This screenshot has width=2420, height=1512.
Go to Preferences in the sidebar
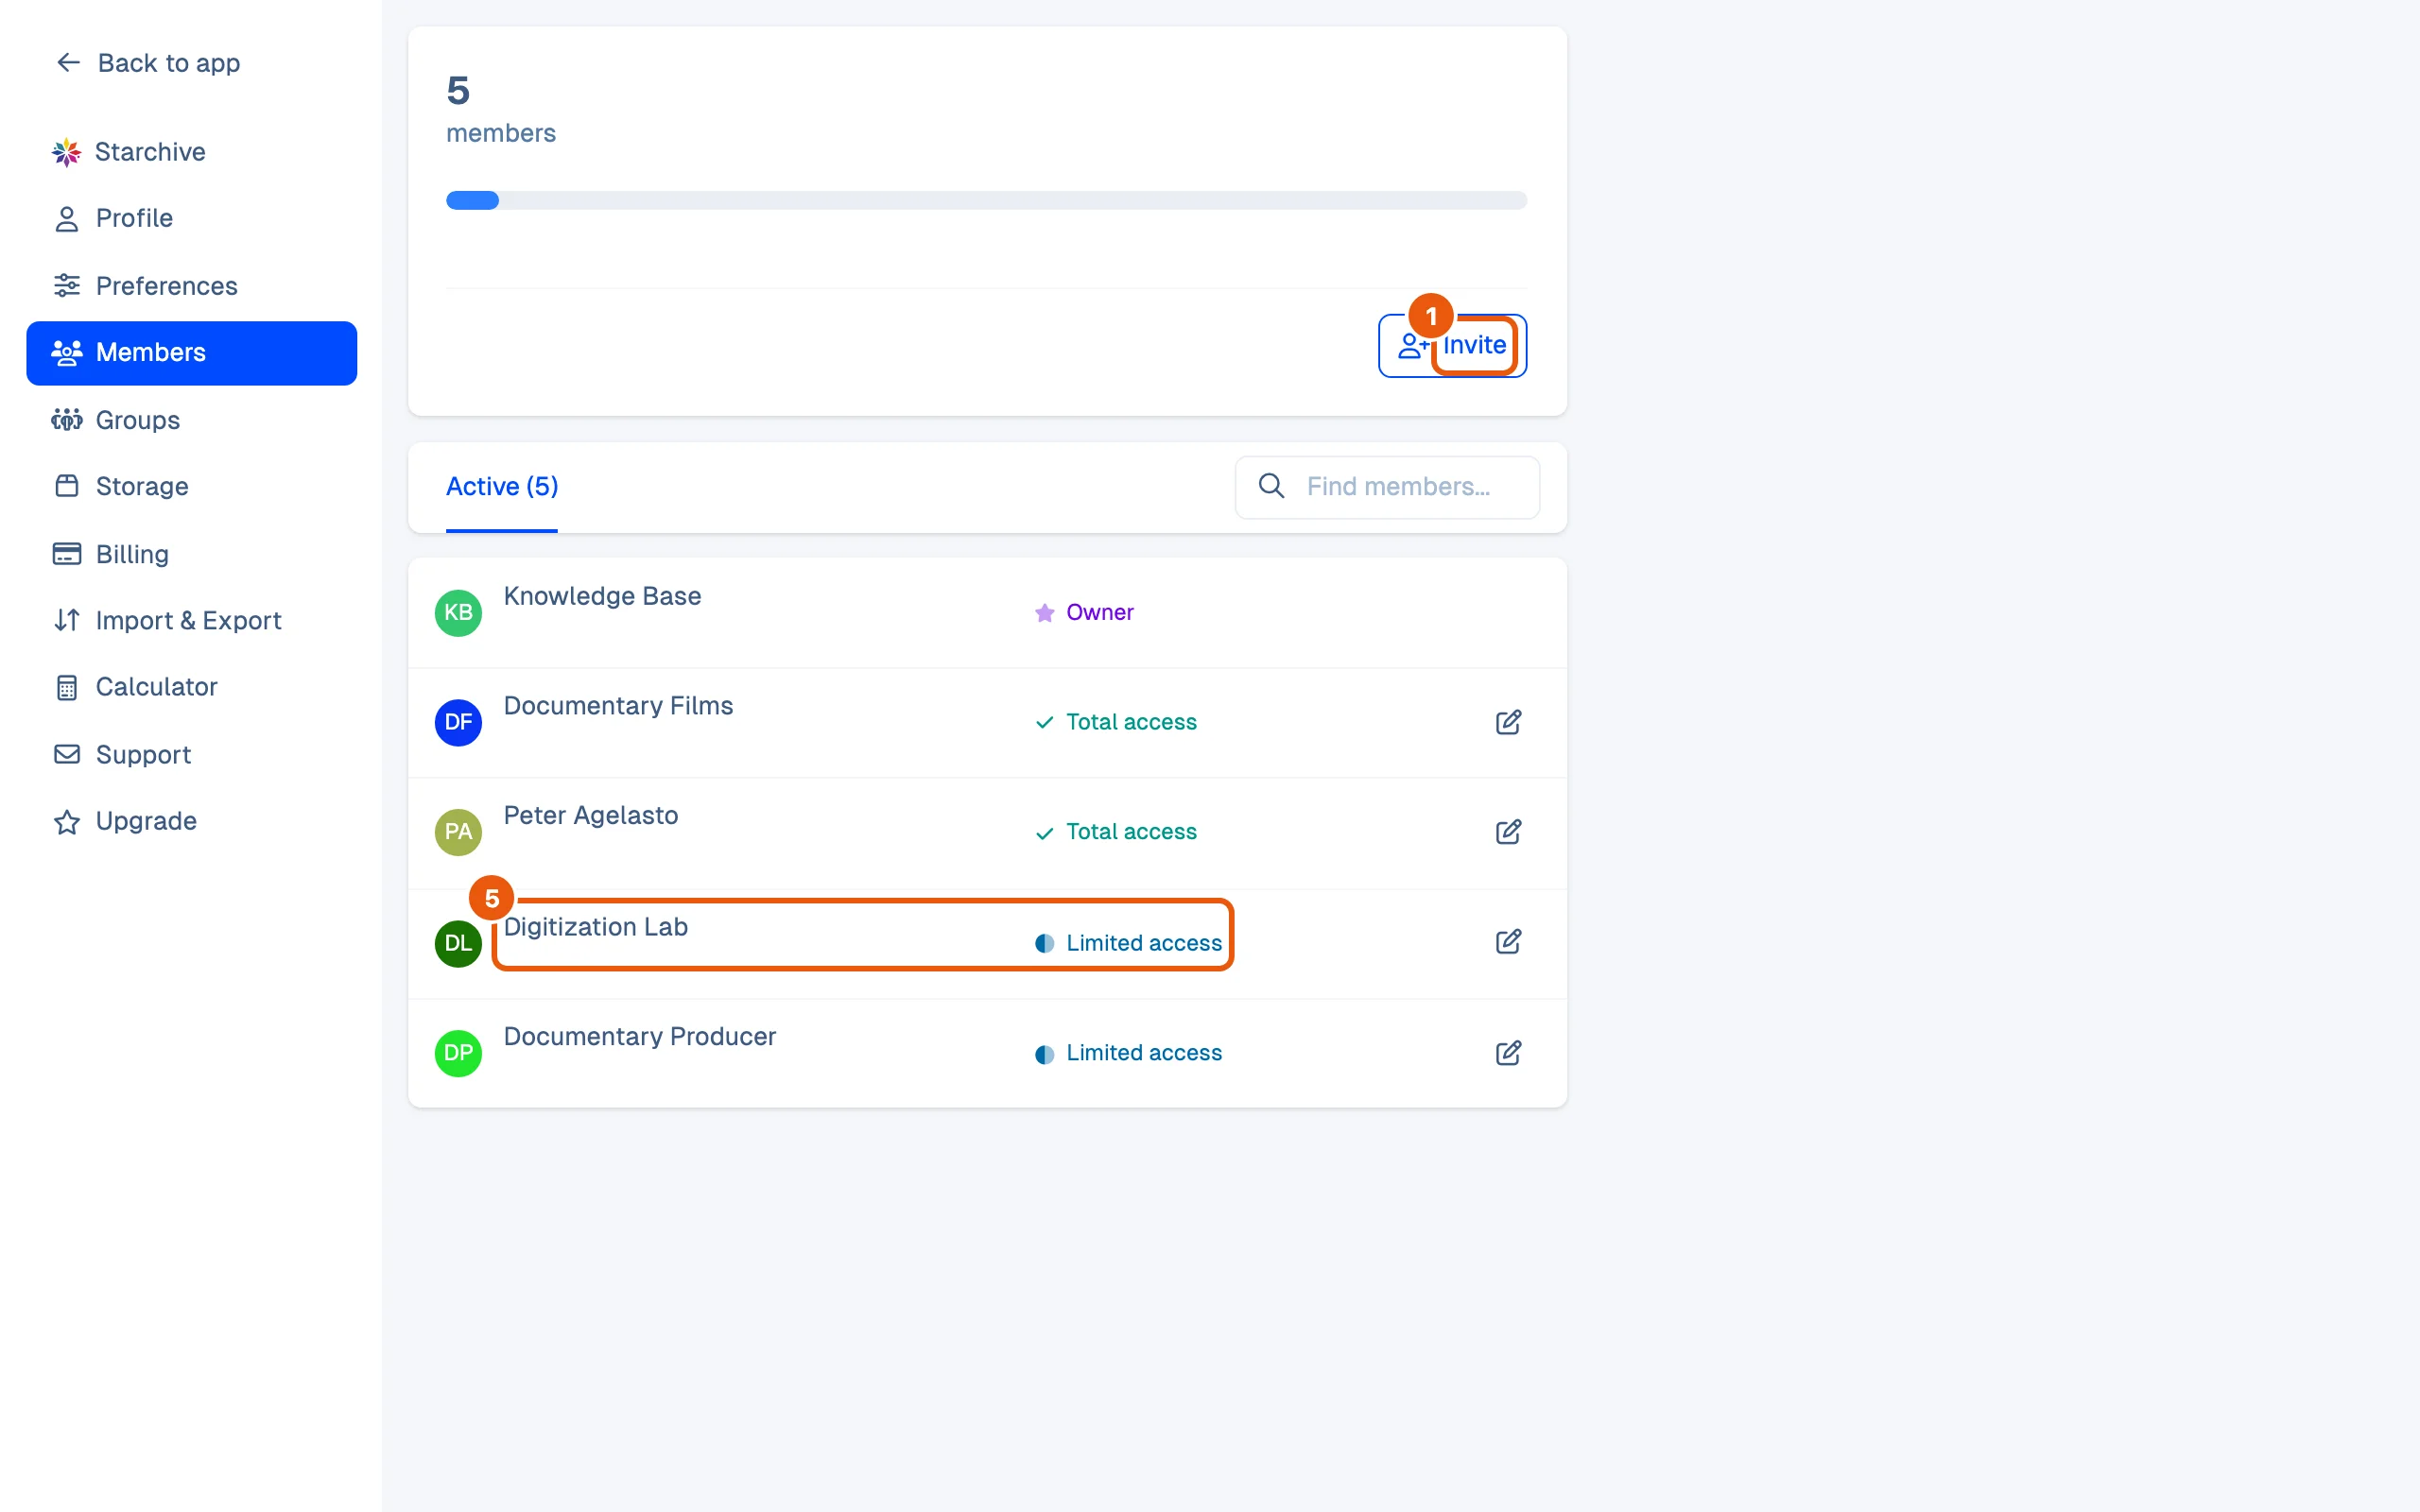191,286
